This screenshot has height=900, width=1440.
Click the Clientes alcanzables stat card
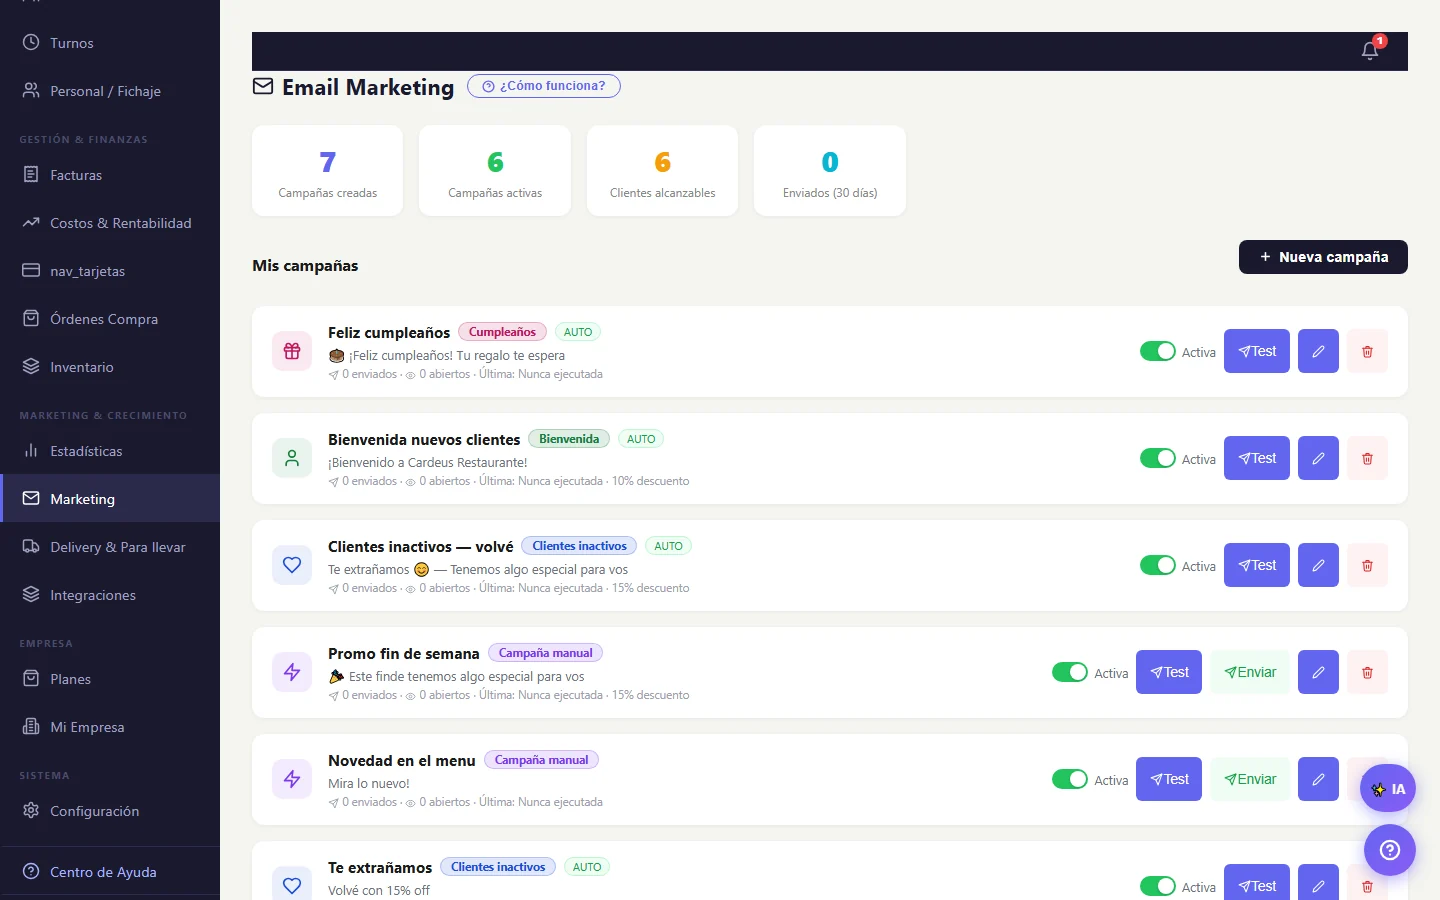663,171
